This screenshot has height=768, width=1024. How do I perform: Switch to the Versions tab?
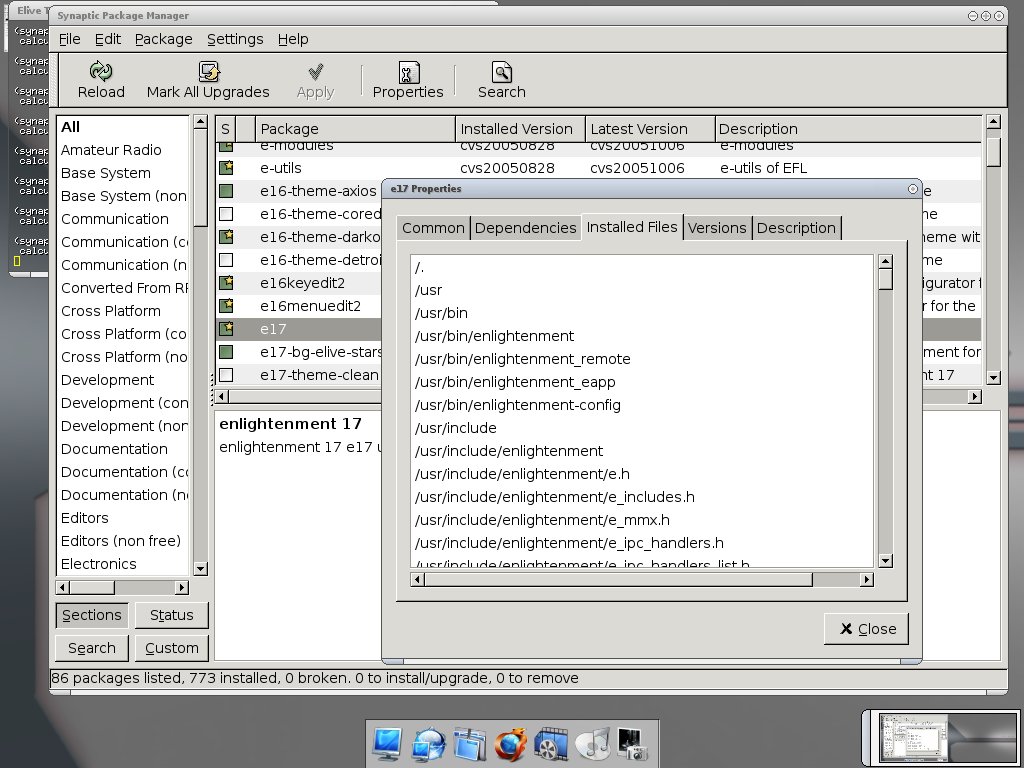click(x=716, y=228)
